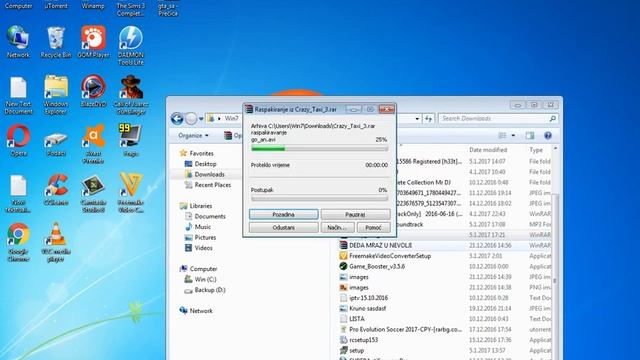This screenshot has width=640, height=360.
Task: Toggle the Explorer preview pane icon
Action: click(530, 135)
